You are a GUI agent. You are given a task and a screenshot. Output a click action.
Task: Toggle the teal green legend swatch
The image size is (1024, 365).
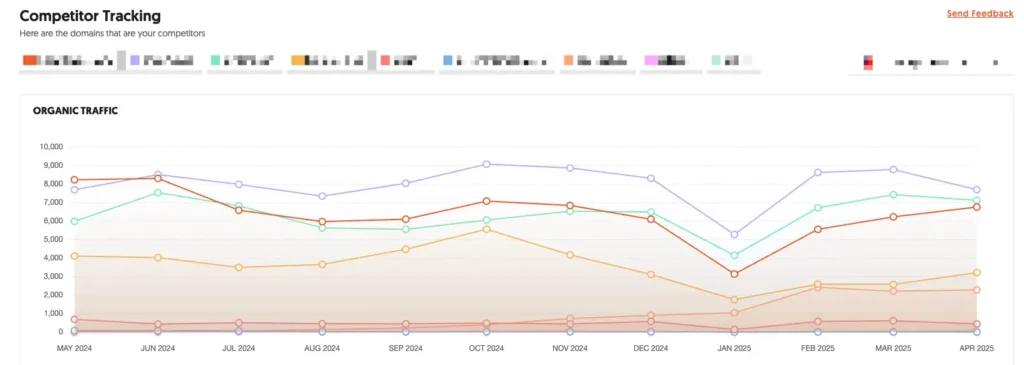216,60
